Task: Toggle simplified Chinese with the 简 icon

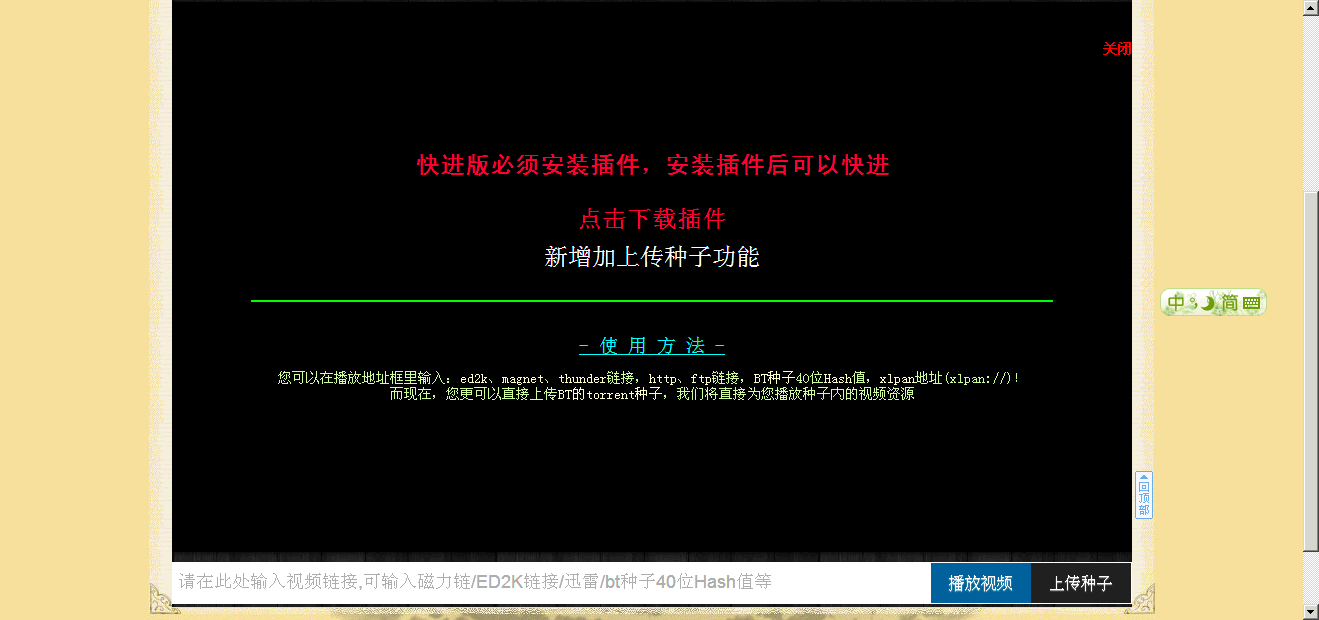Action: point(1228,302)
